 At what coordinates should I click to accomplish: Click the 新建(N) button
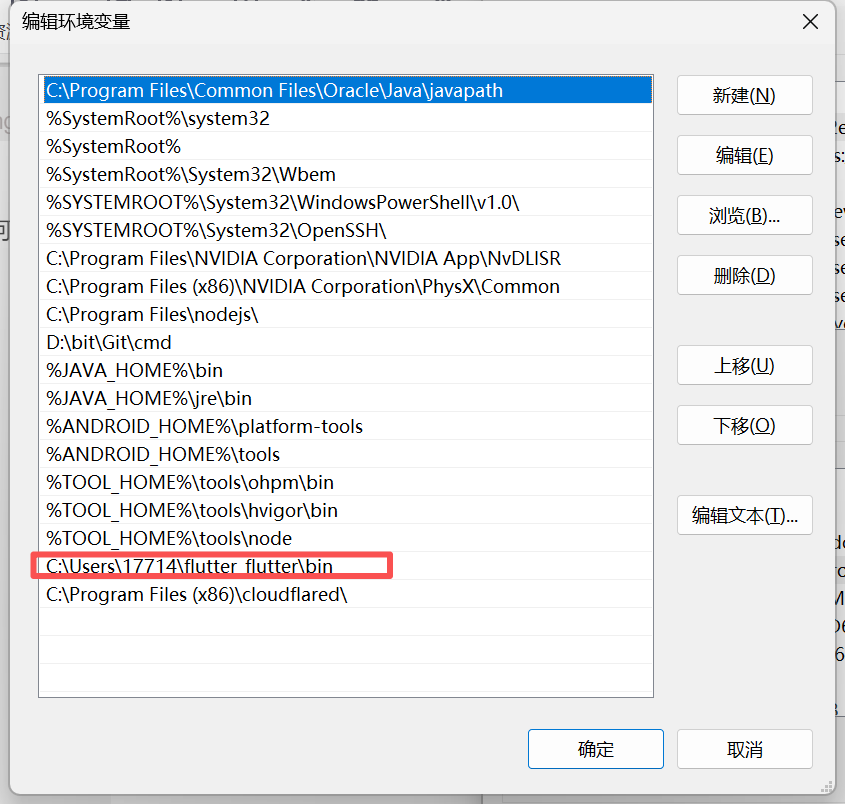click(x=744, y=95)
